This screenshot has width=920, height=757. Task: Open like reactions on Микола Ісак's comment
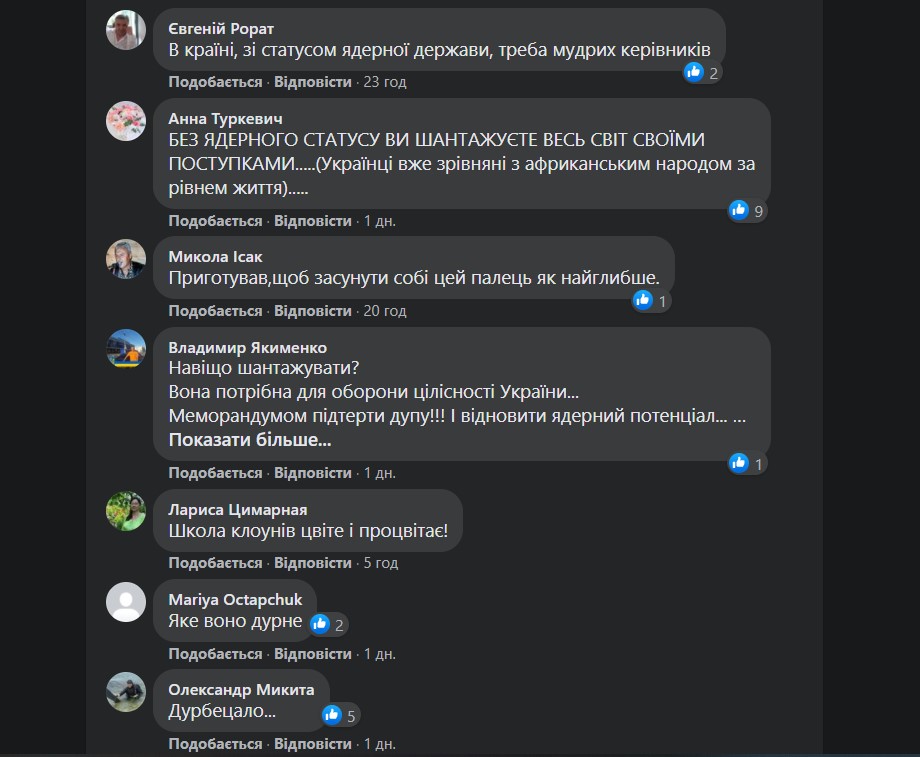tap(651, 301)
